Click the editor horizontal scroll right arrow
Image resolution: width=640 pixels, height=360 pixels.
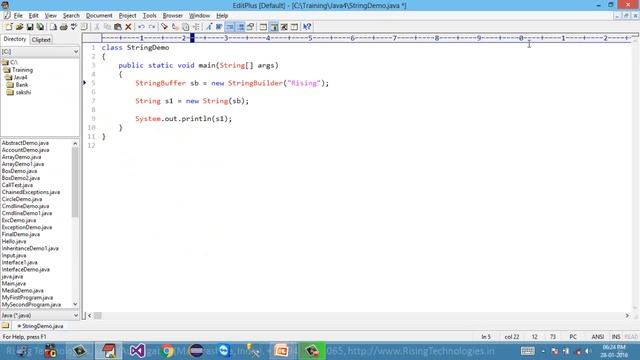pos(627,316)
